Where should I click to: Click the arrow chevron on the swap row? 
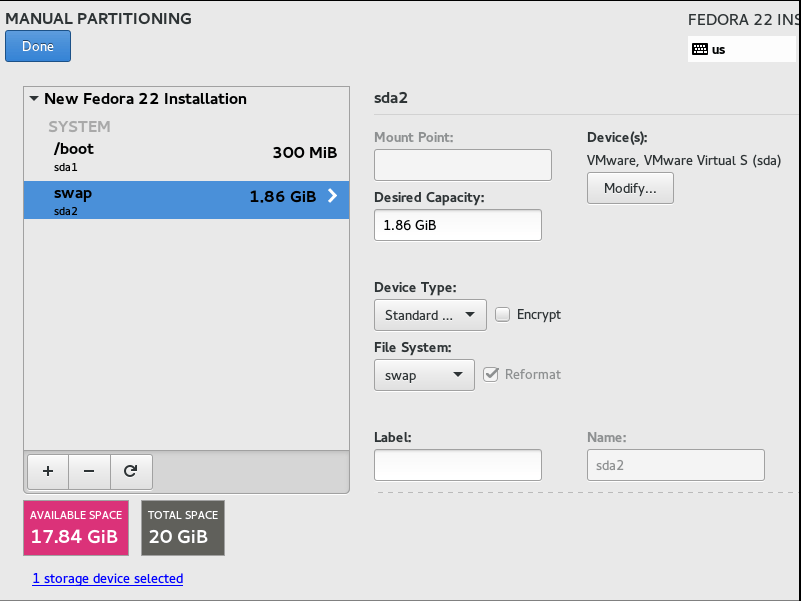[x=332, y=196]
